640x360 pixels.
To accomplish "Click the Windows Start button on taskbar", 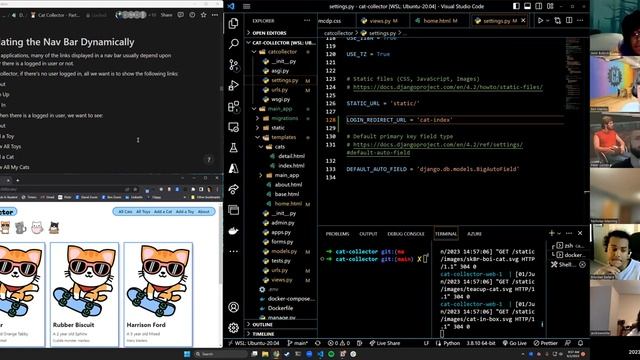I will pos(187,354).
